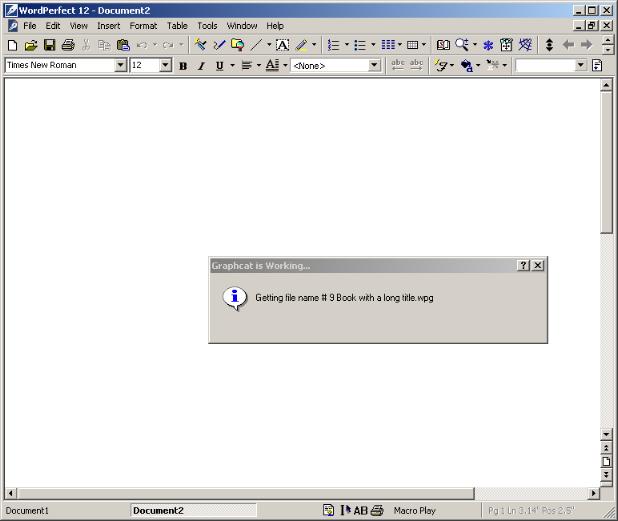Click the Zoom magnifier icon
This screenshot has width=618, height=521.
pyautogui.click(x=462, y=45)
